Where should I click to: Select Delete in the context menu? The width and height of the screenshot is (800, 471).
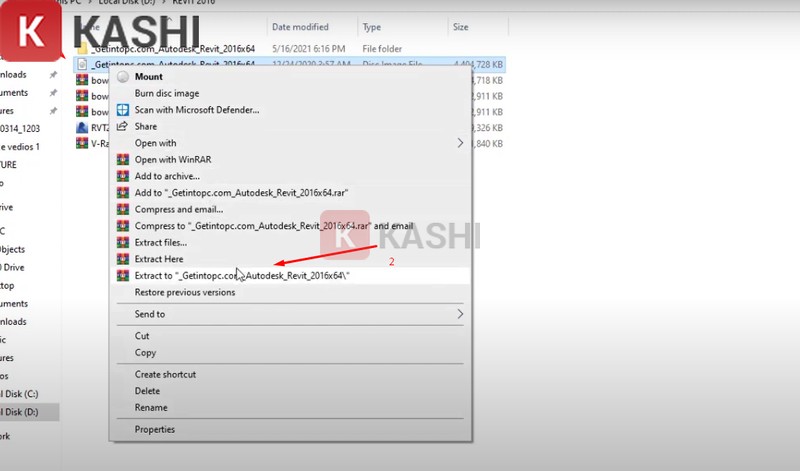pyautogui.click(x=147, y=391)
